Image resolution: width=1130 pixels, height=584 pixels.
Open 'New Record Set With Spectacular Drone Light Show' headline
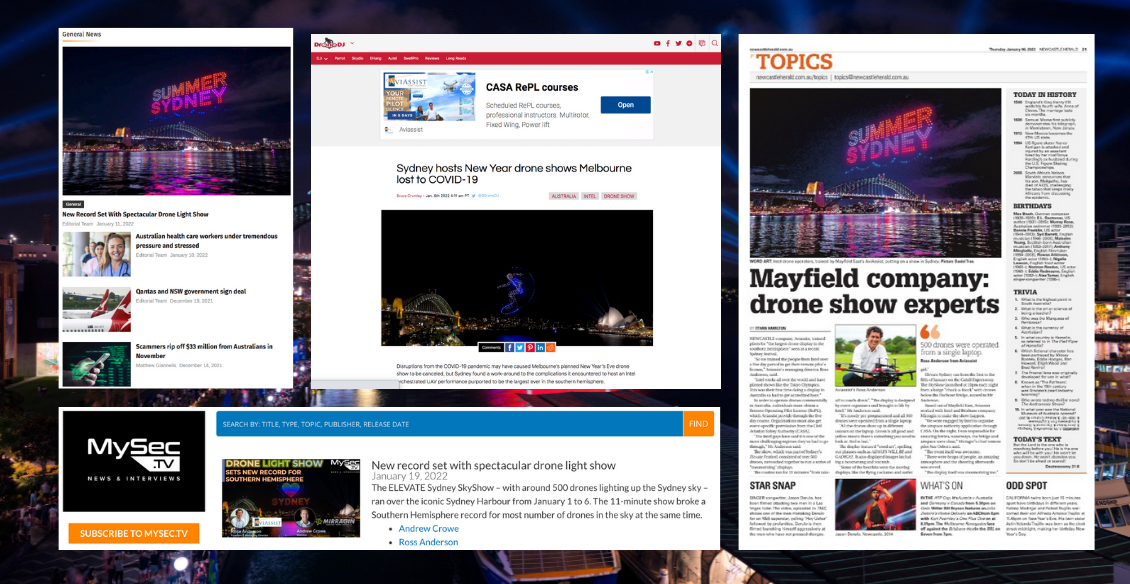[x=135, y=214]
